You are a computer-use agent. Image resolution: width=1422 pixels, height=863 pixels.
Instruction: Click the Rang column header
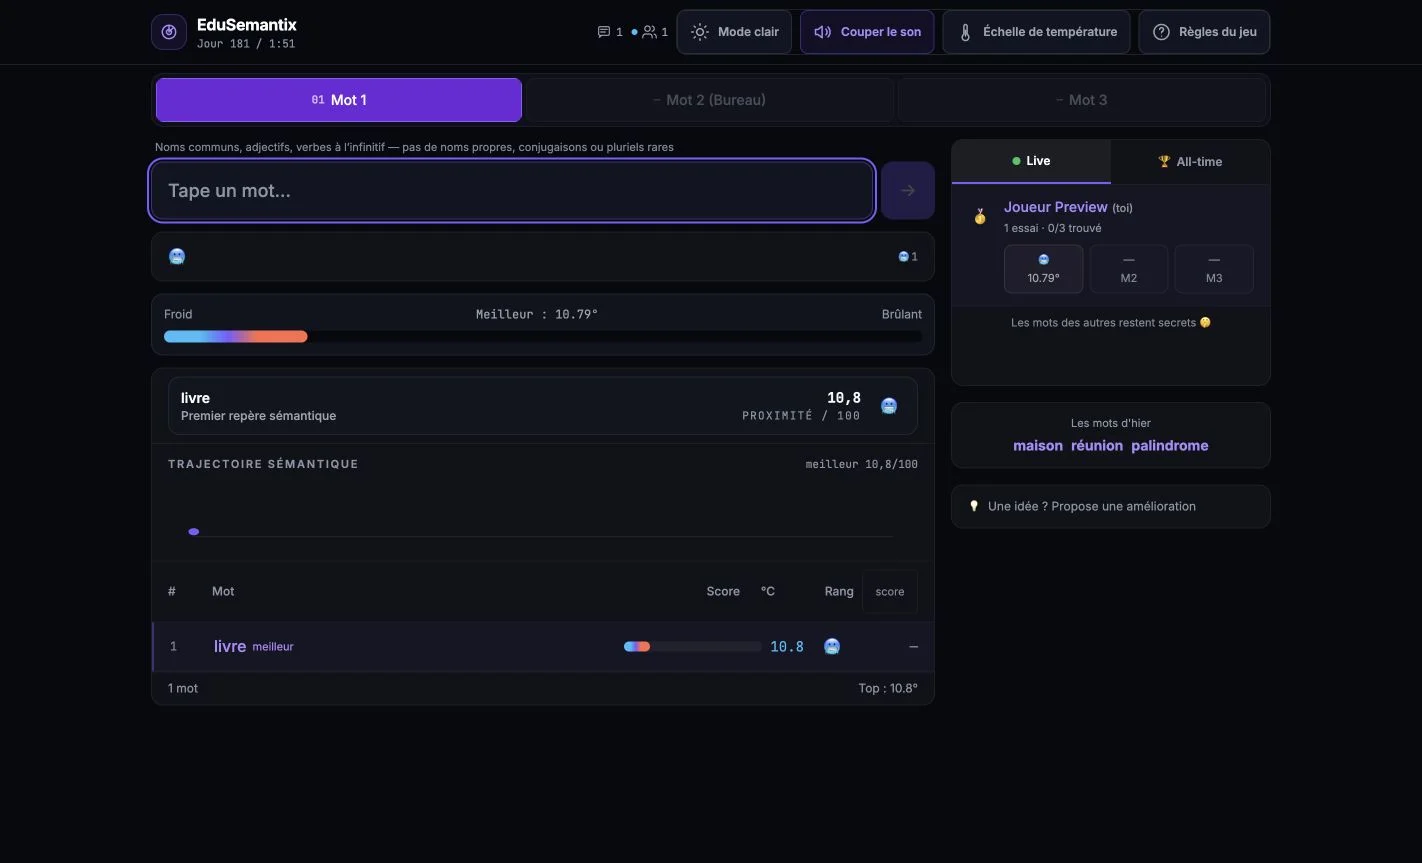click(x=839, y=591)
